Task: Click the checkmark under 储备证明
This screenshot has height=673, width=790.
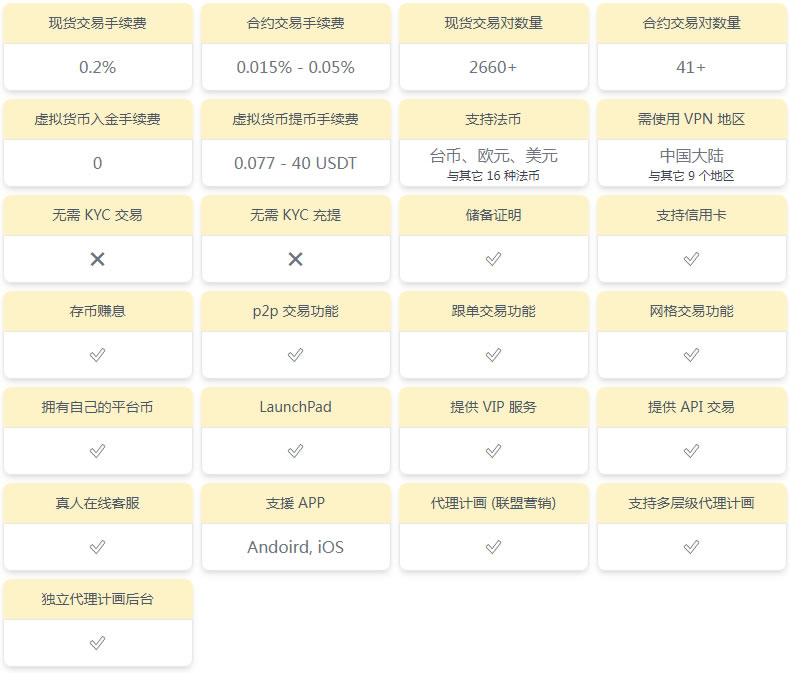Action: [493, 259]
